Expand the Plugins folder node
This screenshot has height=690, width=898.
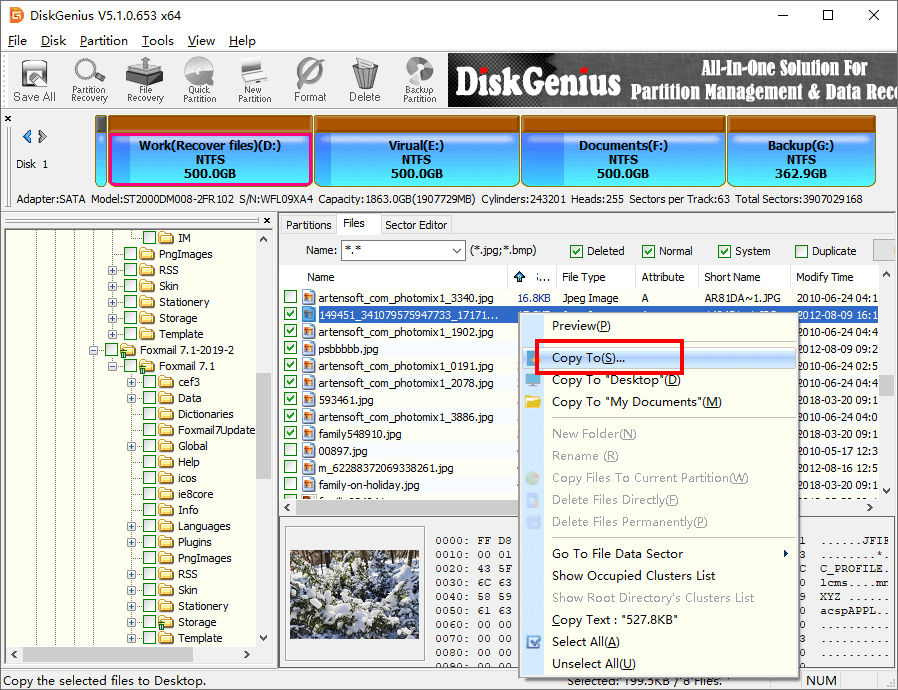pos(131,542)
